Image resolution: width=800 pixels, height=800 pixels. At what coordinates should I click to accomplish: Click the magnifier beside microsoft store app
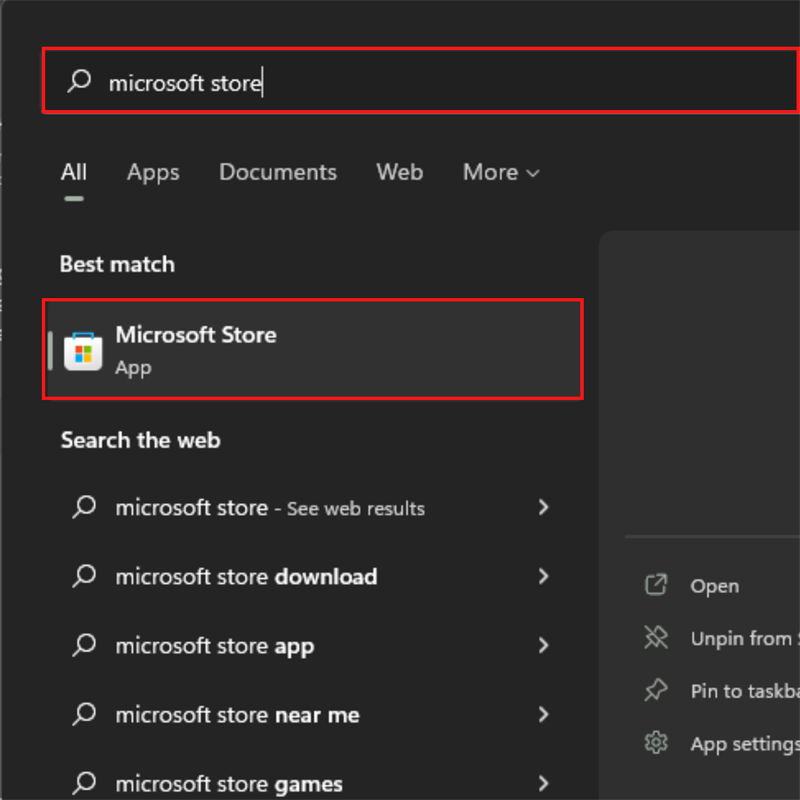pyautogui.click(x=84, y=646)
